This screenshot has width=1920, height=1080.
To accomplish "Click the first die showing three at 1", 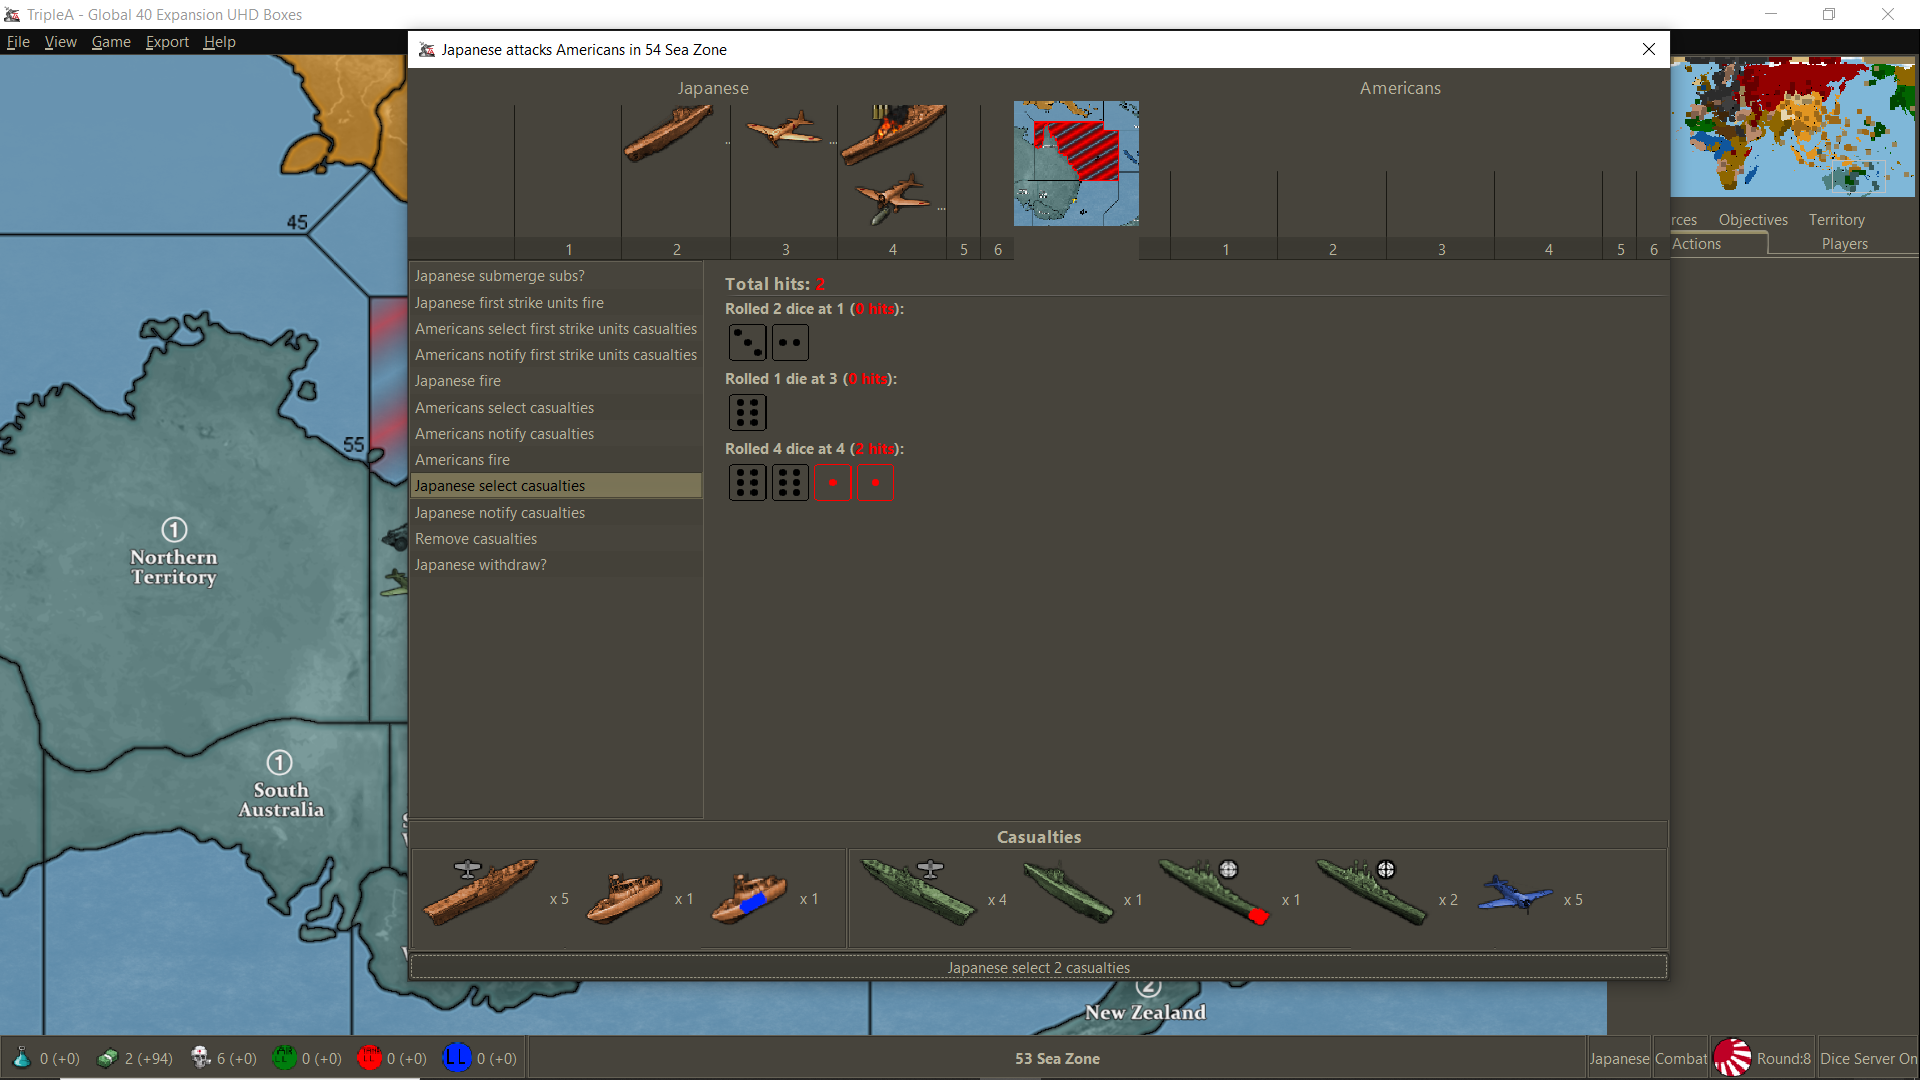I will (747, 342).
